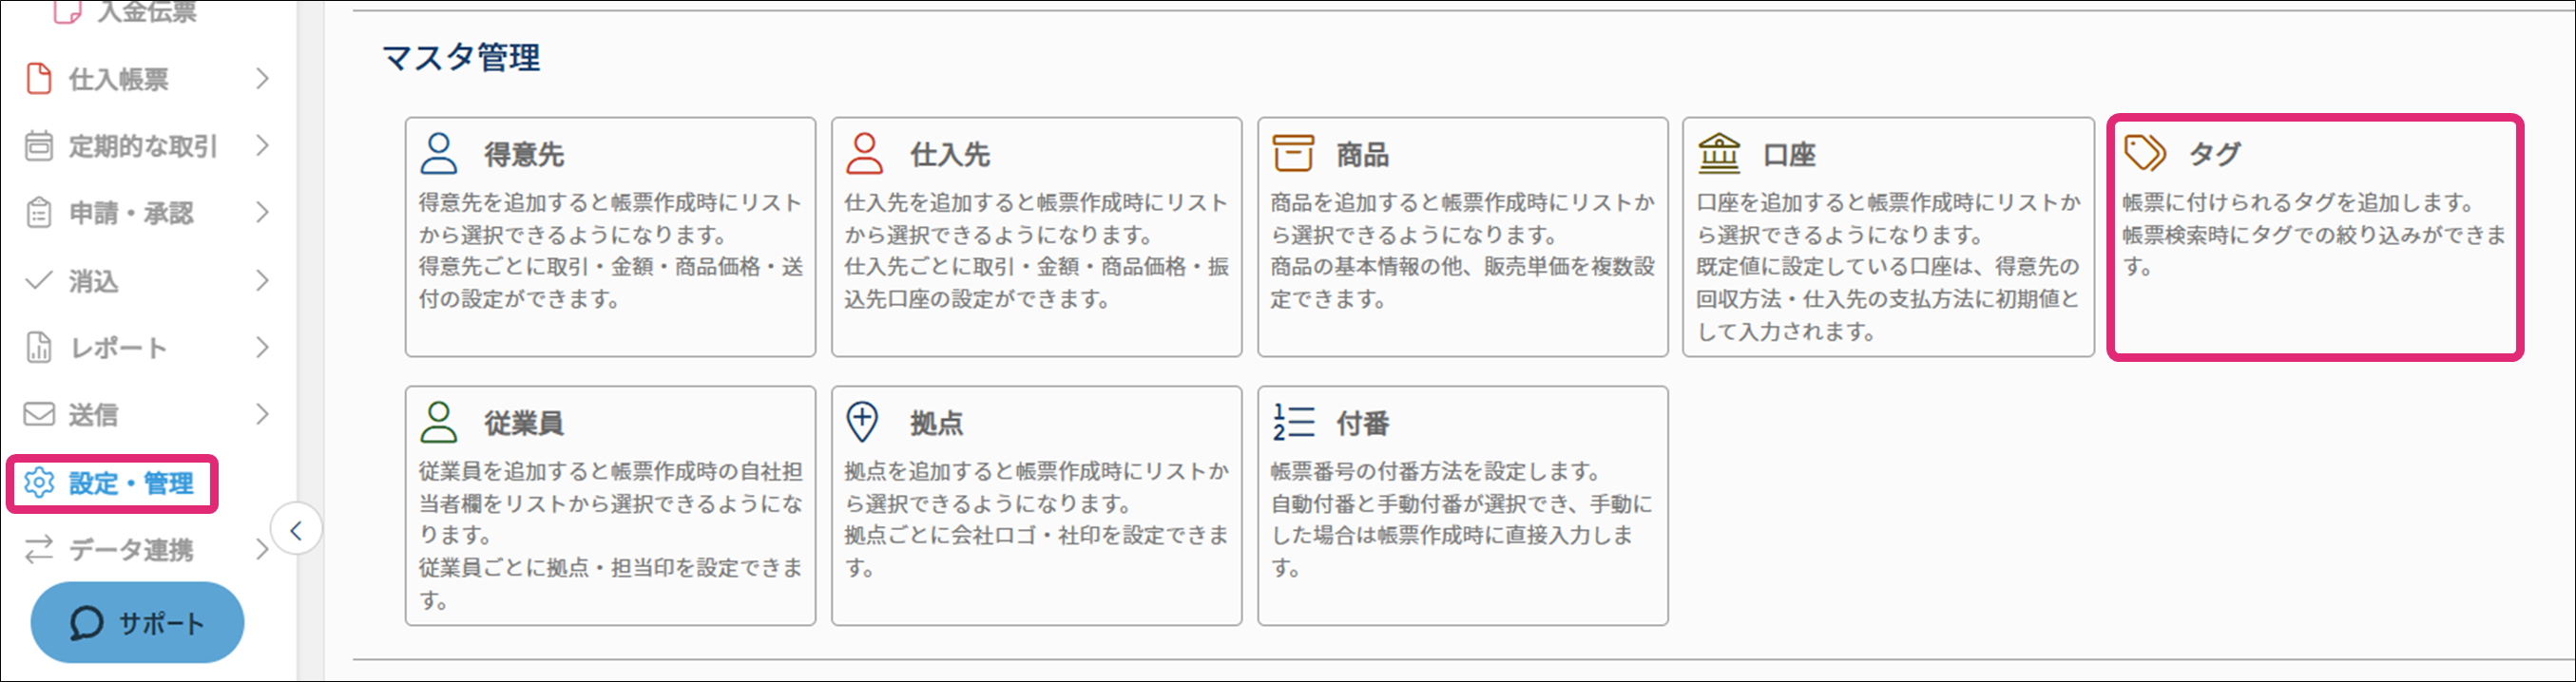2576x682 pixels.
Task: Open the サポート chat button
Action: pos(137,623)
